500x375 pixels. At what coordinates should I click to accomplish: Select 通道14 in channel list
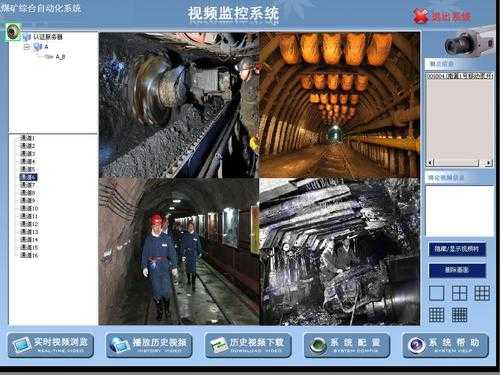(29, 240)
